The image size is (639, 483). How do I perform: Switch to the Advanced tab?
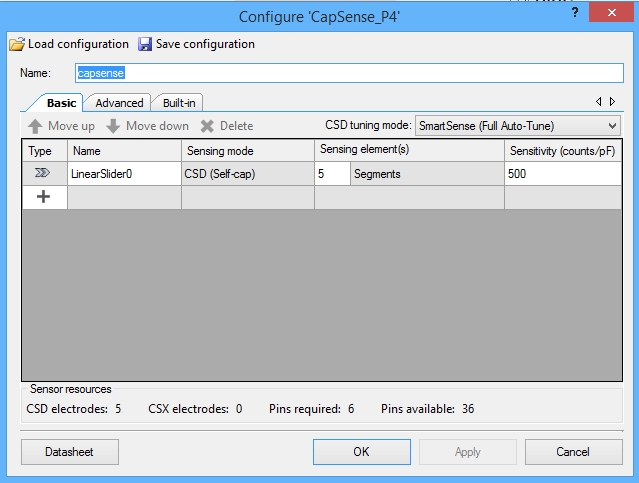click(x=119, y=103)
